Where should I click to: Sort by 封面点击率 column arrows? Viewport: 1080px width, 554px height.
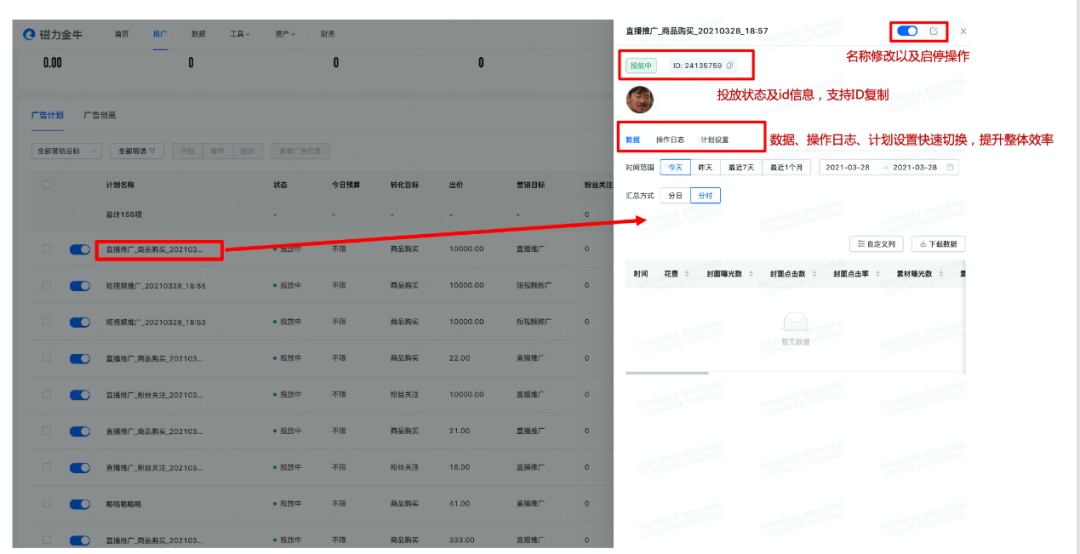[x=878, y=274]
